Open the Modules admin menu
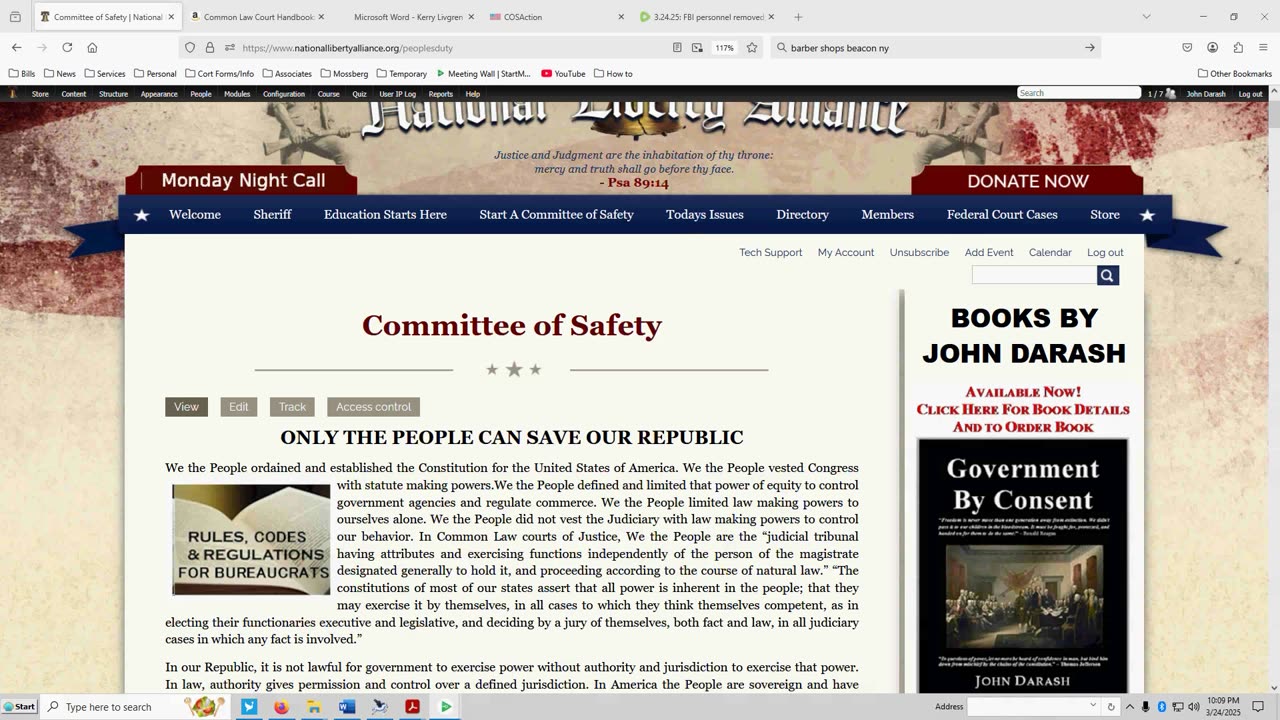1280x720 pixels. (x=237, y=94)
